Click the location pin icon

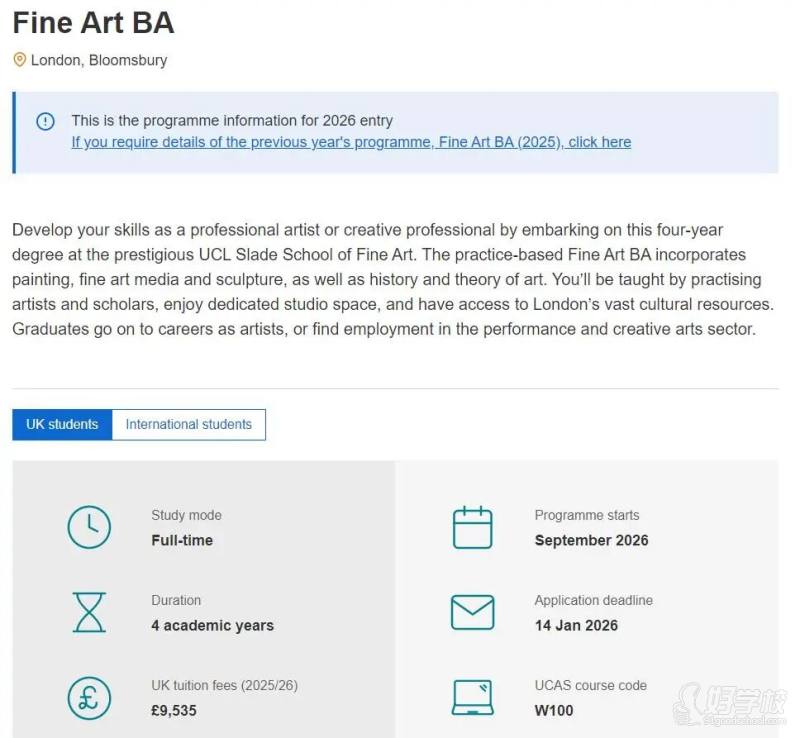coord(19,60)
